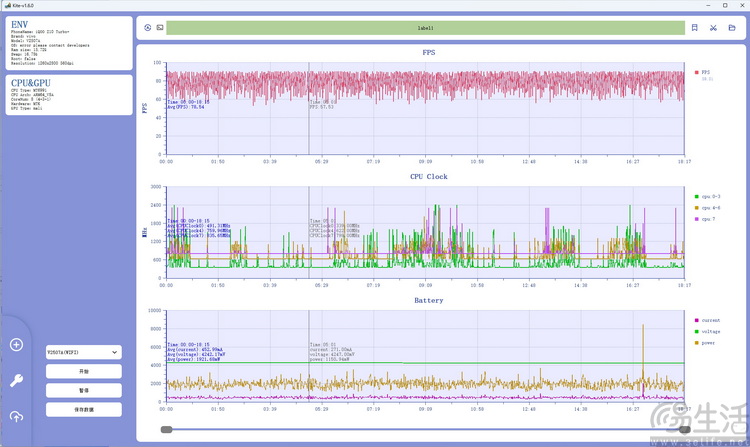Click the Kite-v1.6.0 window title text

pyautogui.click(x=23, y=5)
